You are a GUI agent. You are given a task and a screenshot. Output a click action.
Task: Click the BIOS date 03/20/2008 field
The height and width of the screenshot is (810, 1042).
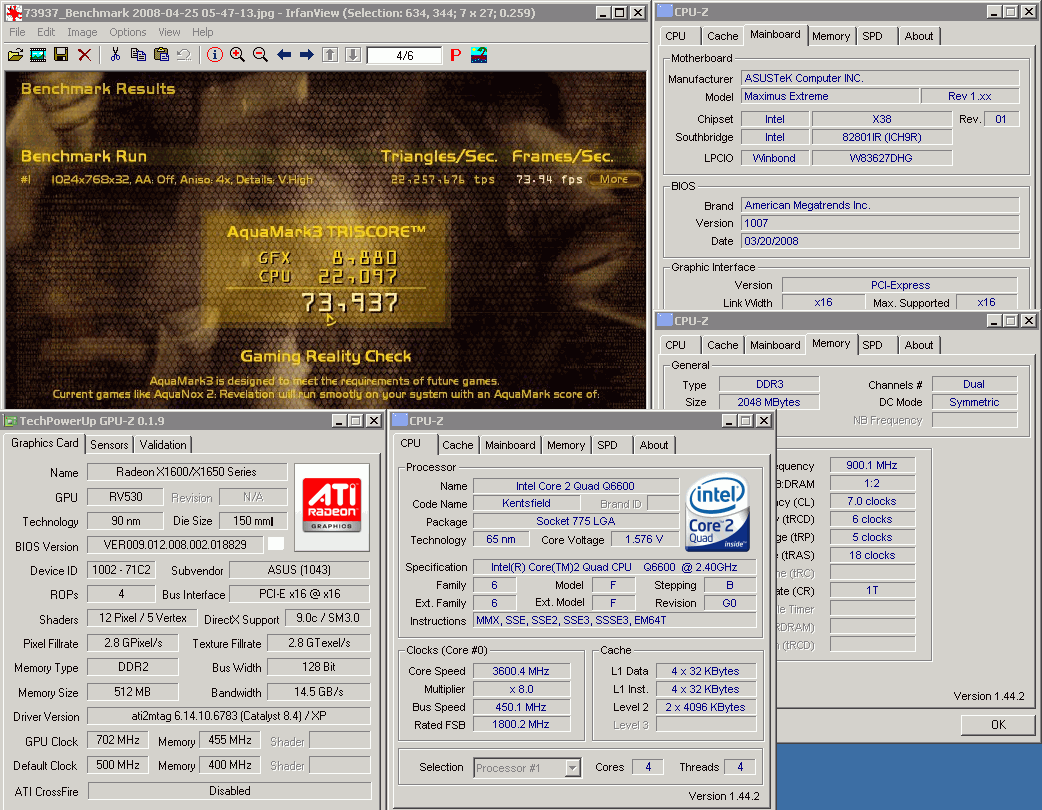point(880,241)
